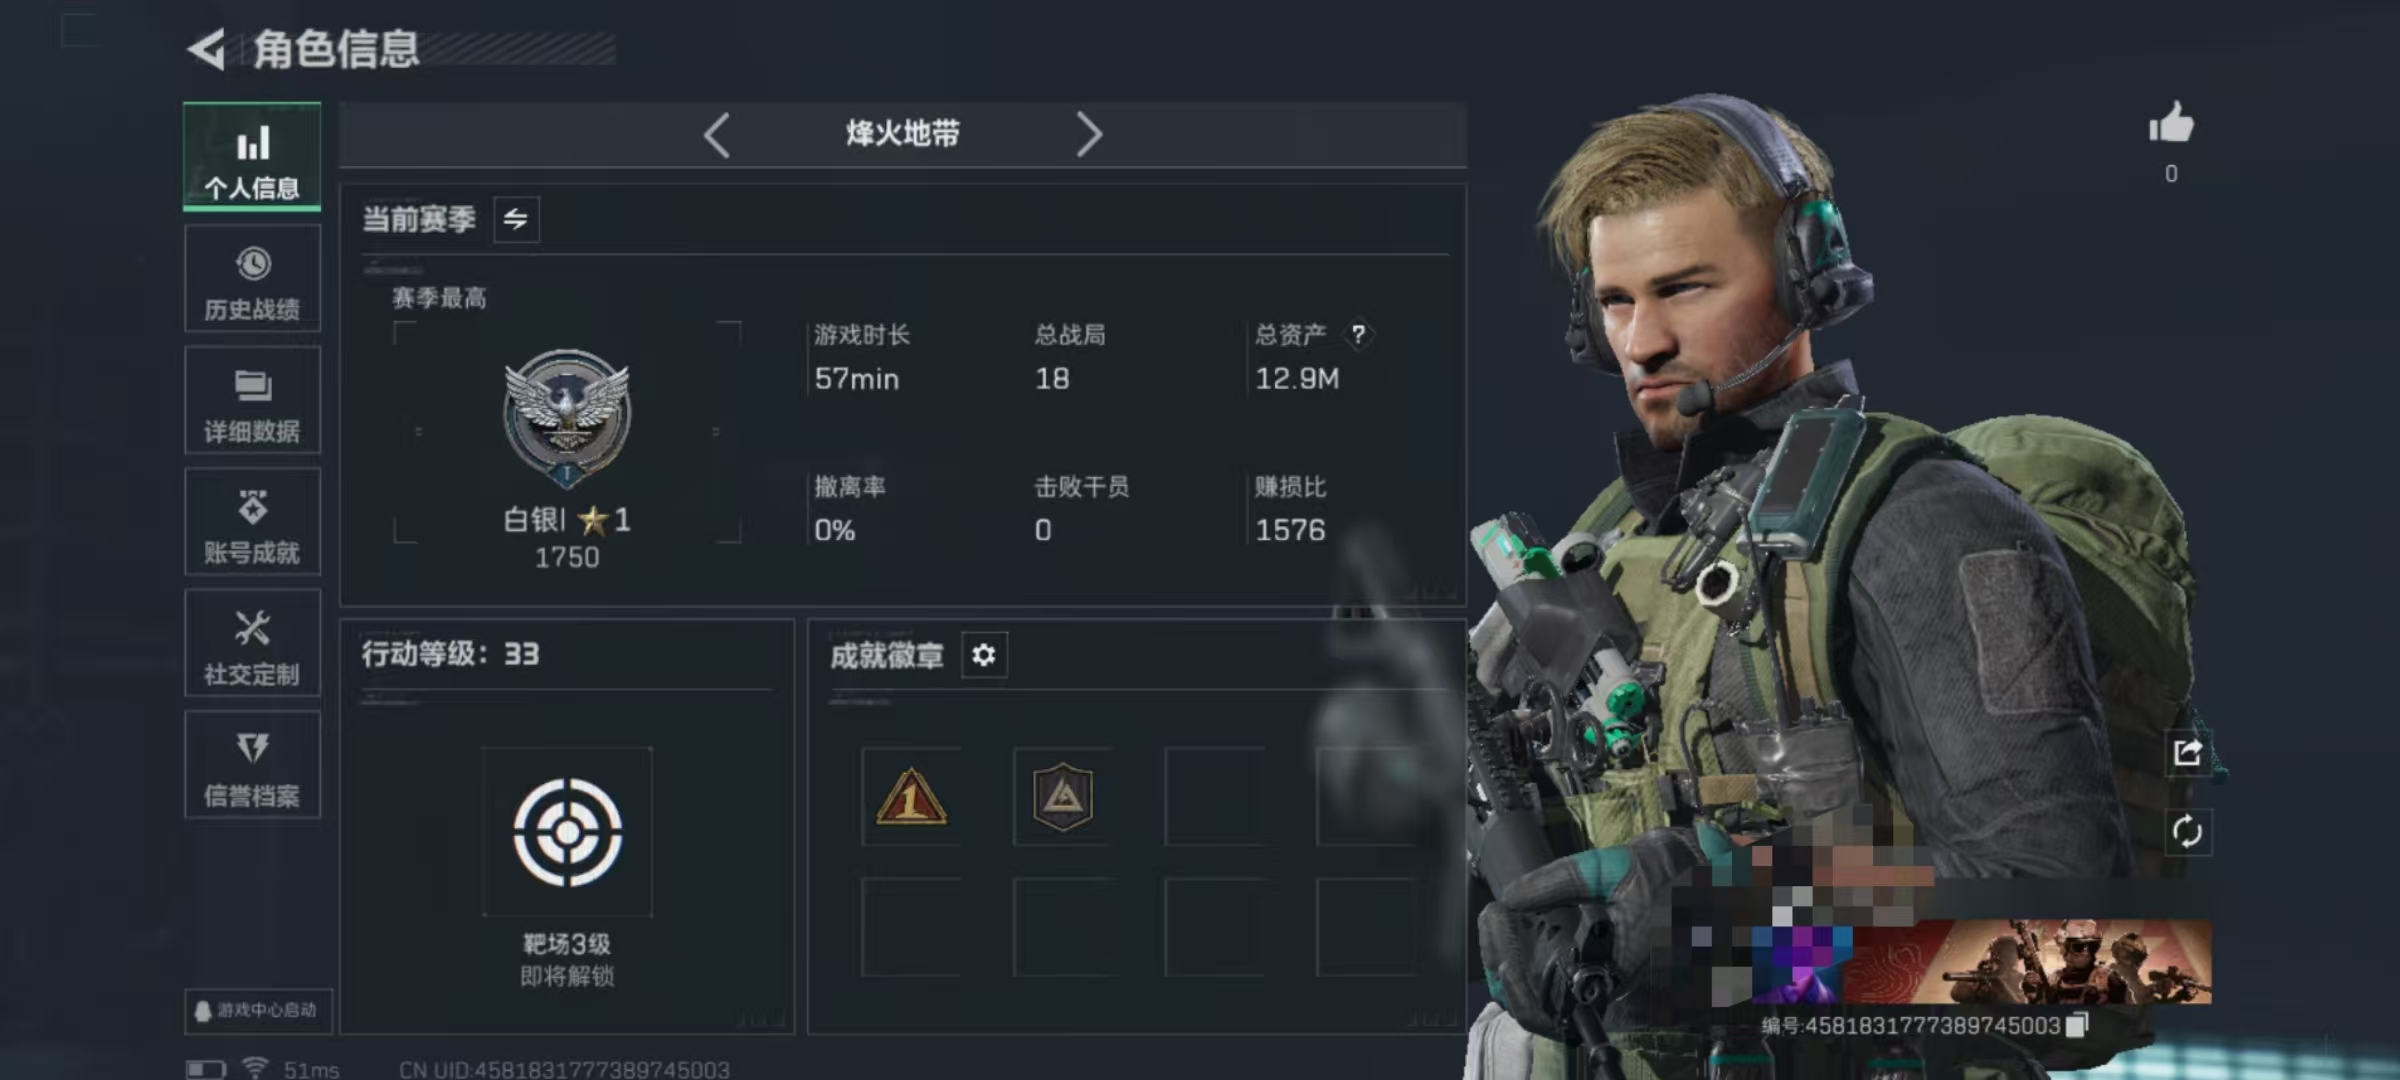Viewport: 2400px width, 1080px height.
Task: Open the 历史战绩 tab
Action: click(x=252, y=279)
